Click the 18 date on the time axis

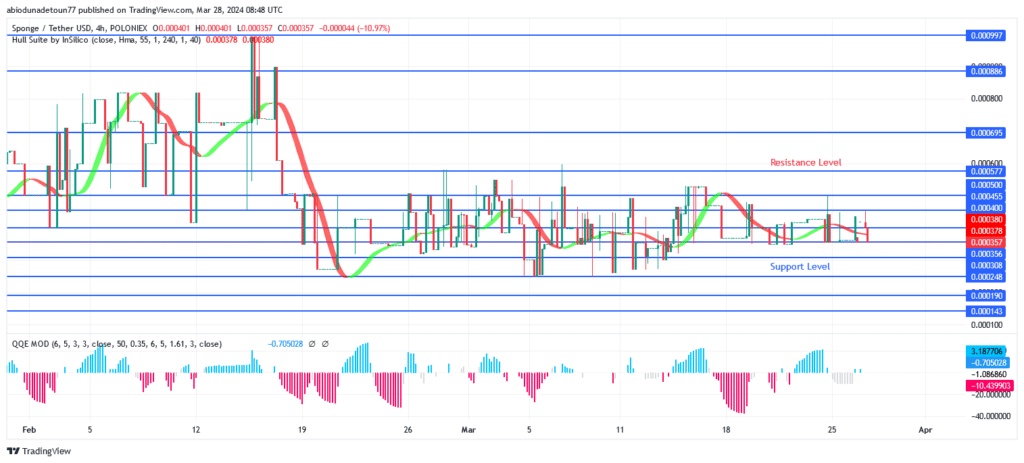(x=726, y=430)
